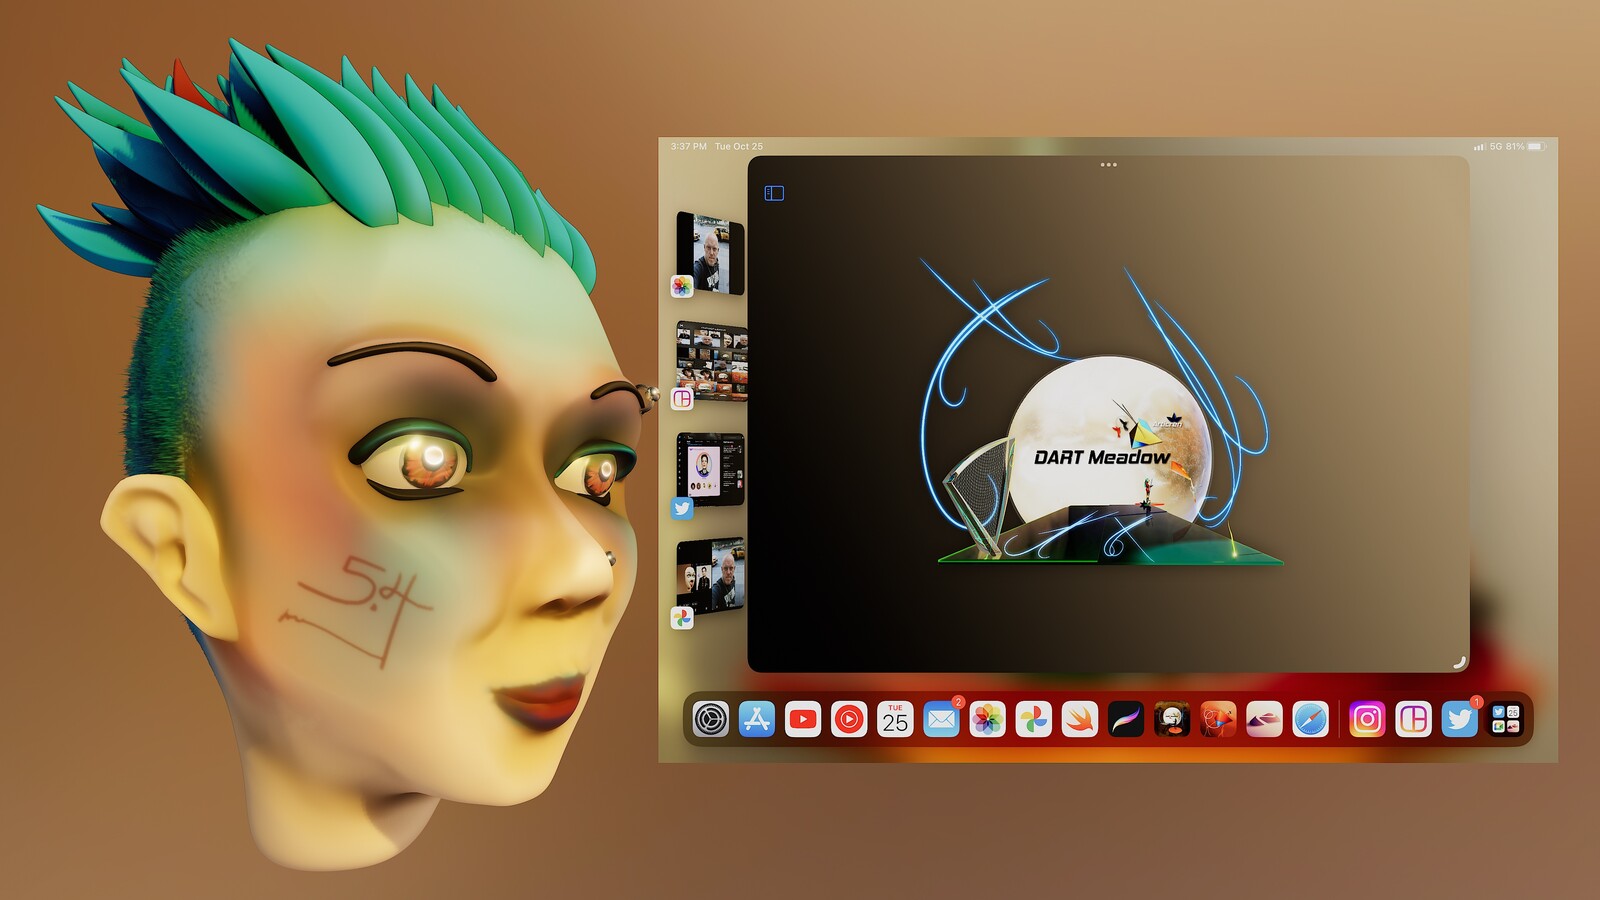Open Mail with two unread badges

point(941,719)
